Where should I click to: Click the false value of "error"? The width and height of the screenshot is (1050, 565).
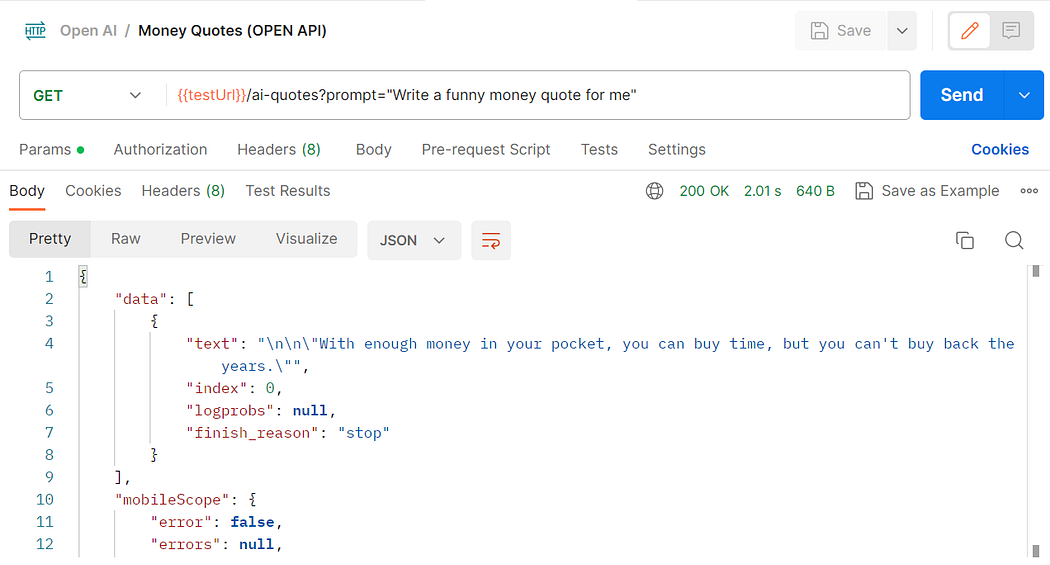tap(252, 522)
